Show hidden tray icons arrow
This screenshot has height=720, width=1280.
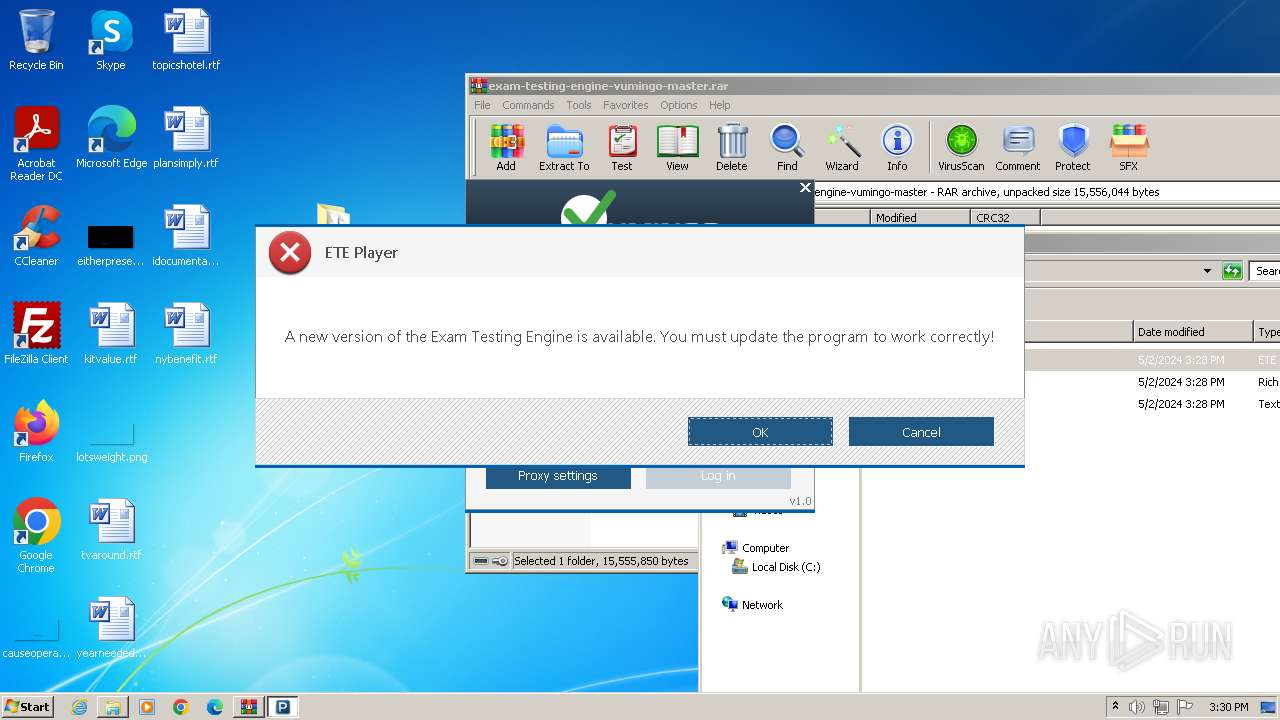1115,707
